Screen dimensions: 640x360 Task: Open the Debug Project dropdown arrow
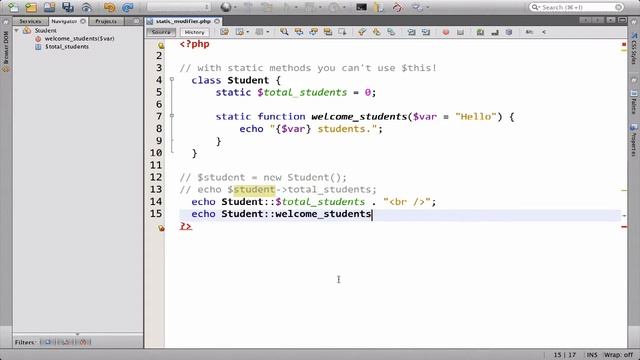click(x=320, y=7)
